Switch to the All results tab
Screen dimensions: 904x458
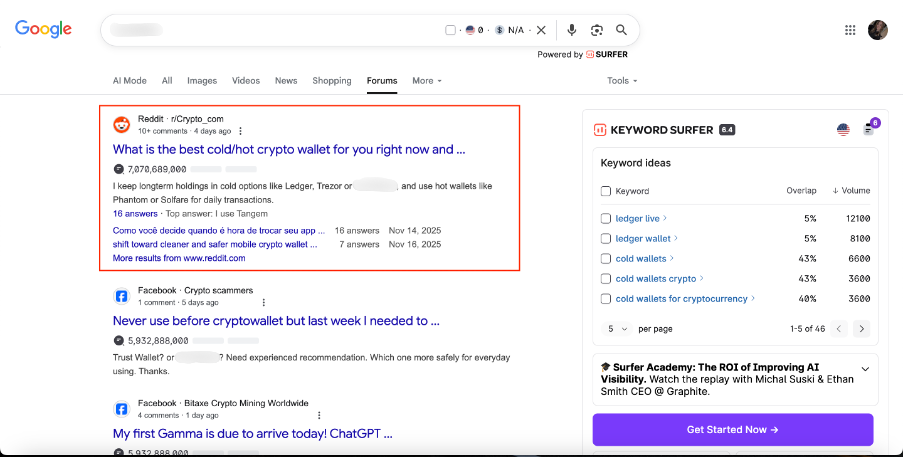point(167,81)
